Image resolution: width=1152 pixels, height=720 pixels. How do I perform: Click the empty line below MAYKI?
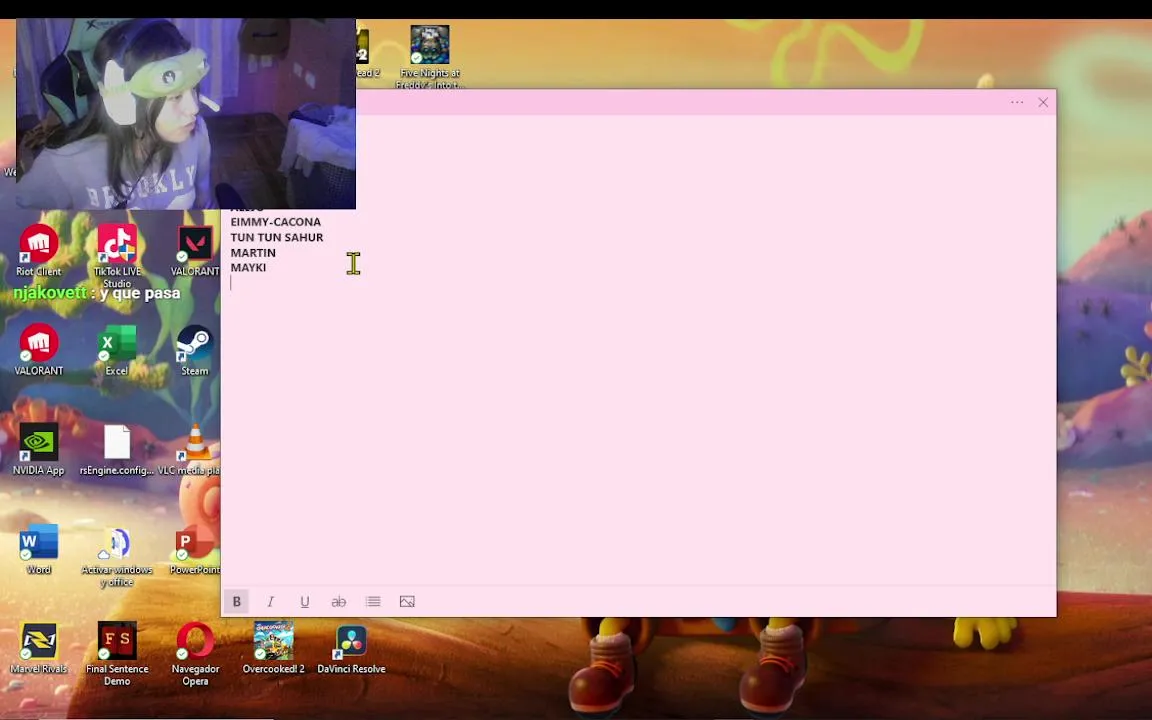click(x=639, y=284)
